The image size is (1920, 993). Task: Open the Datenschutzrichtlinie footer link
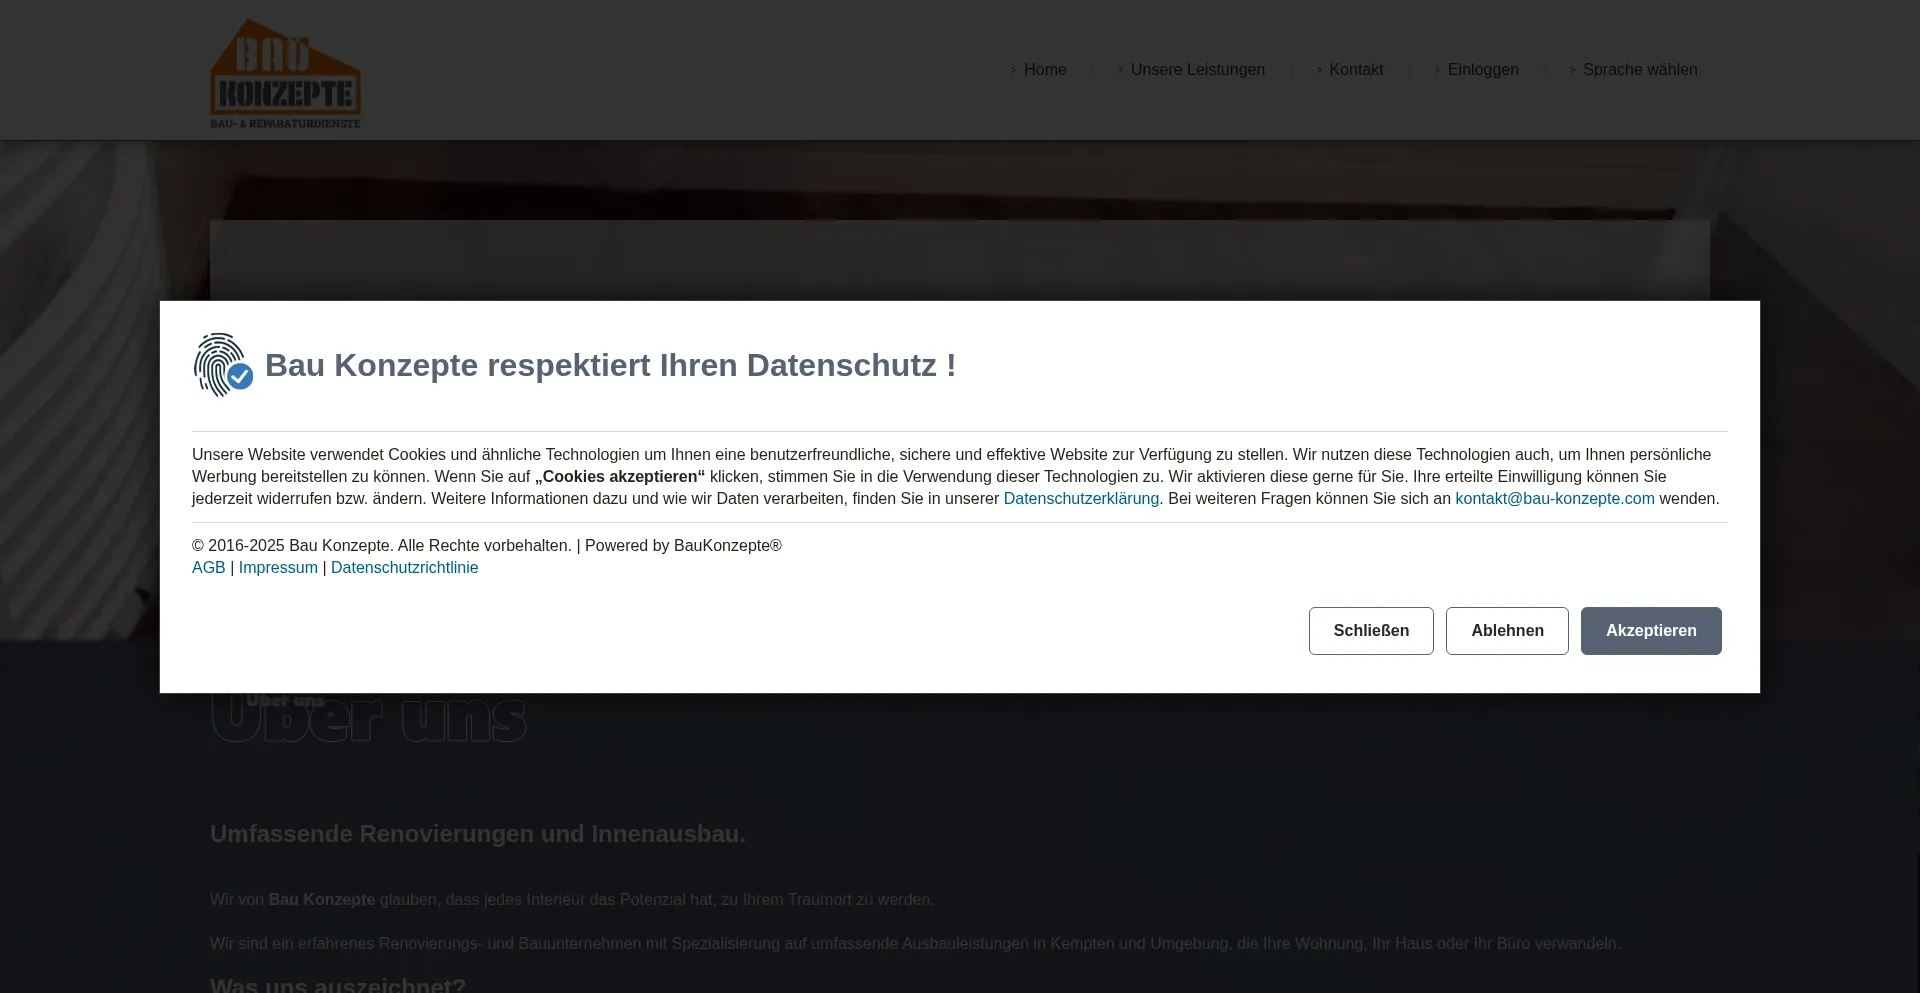(404, 568)
